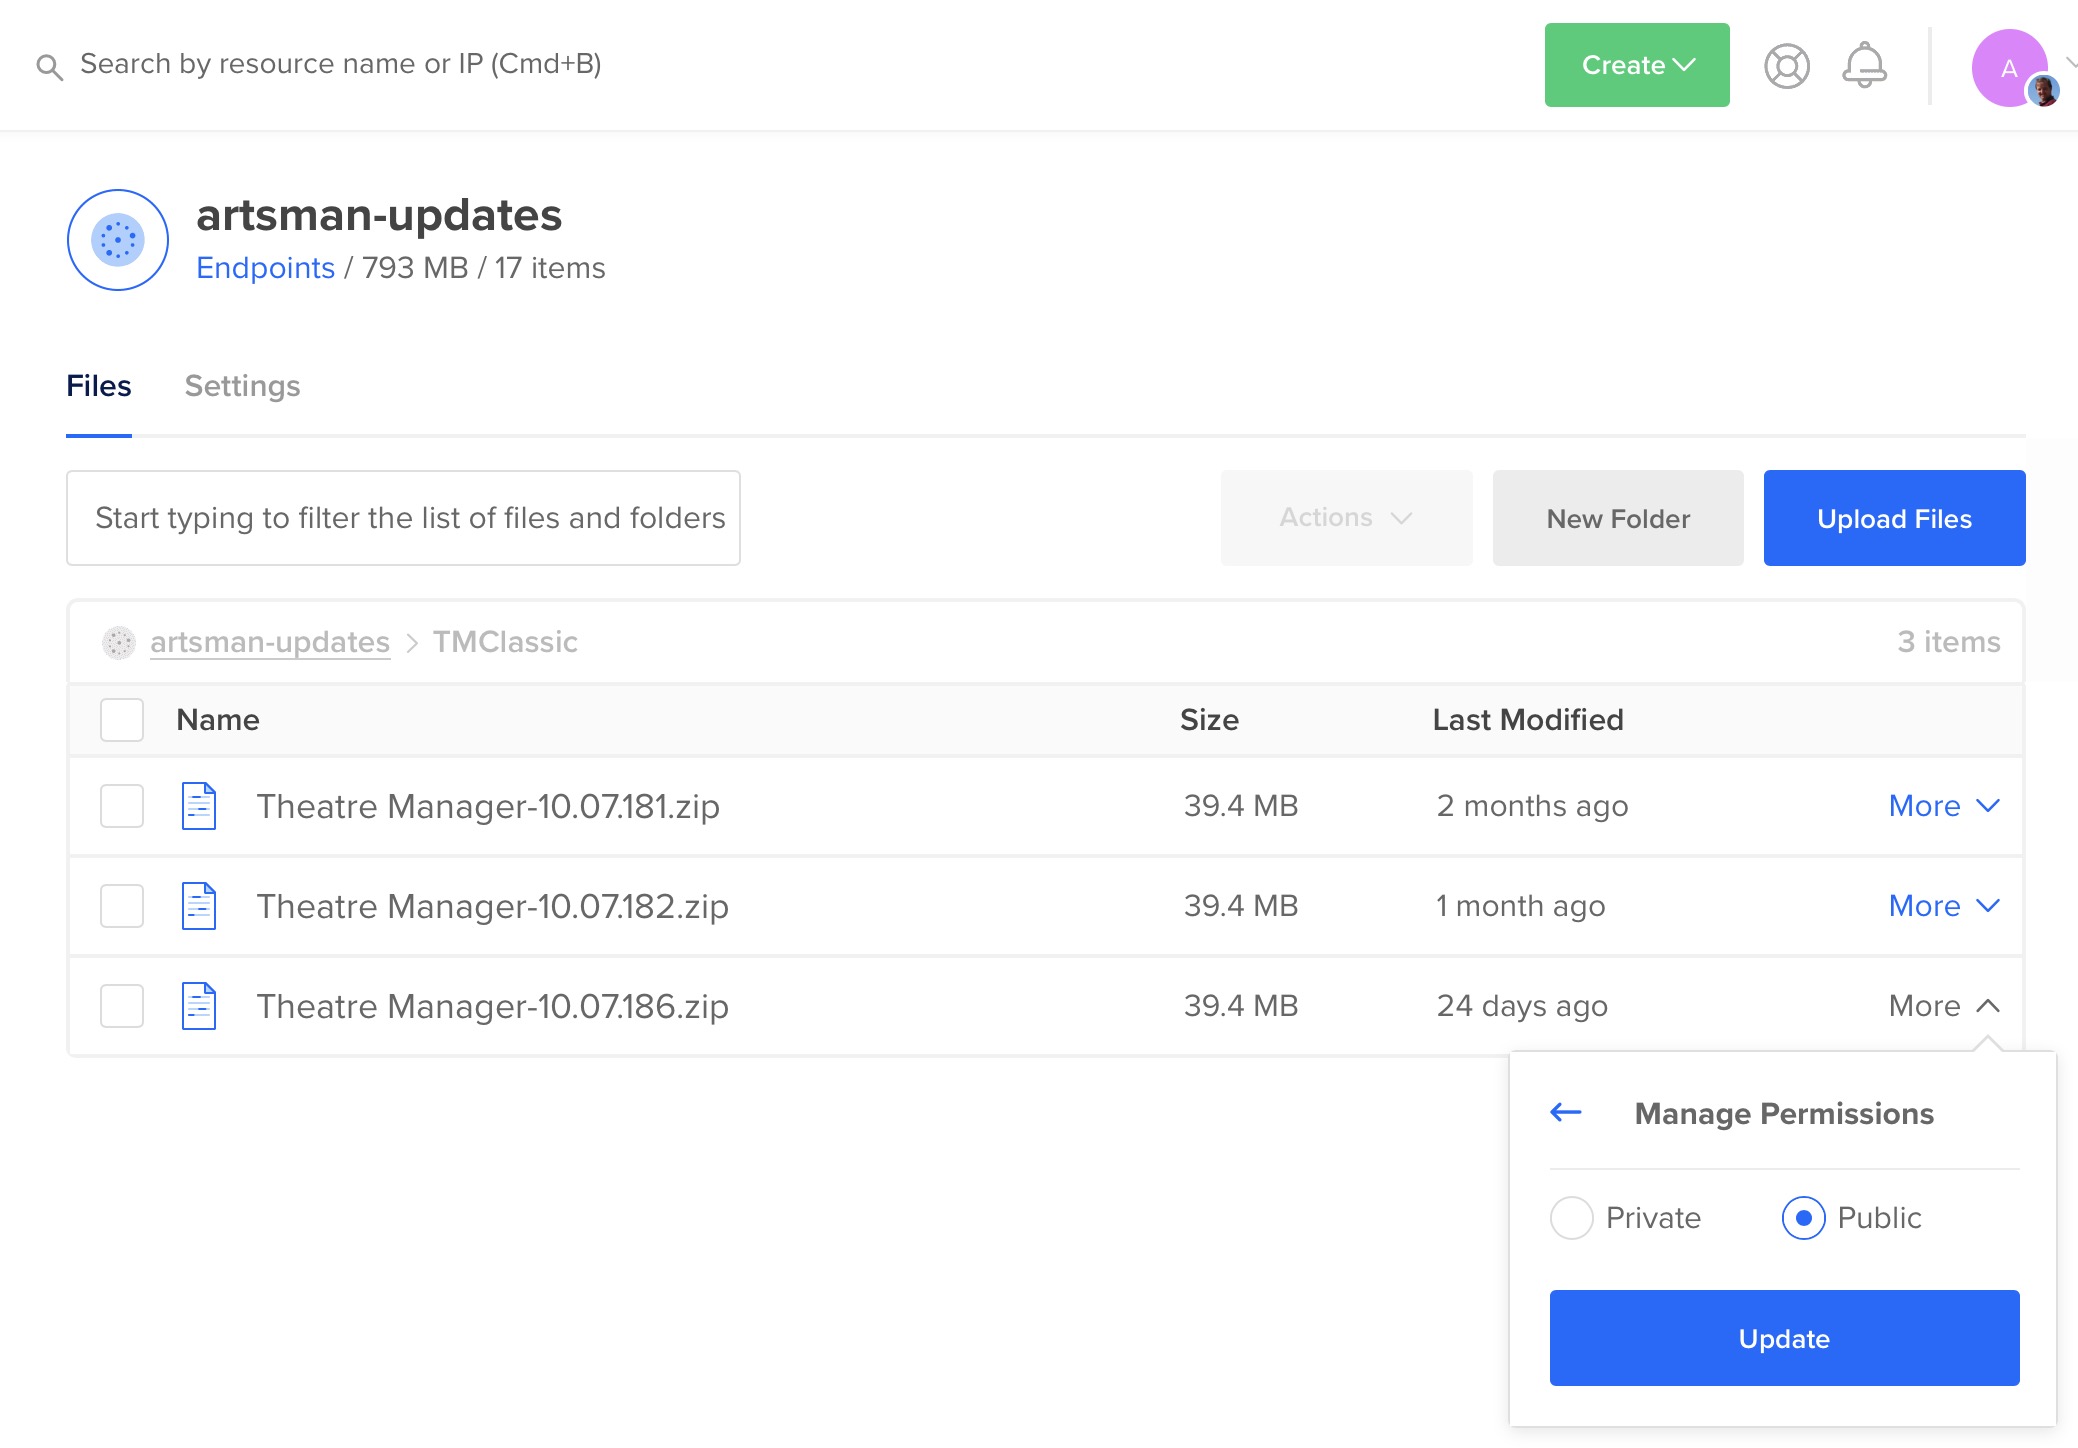Click the '24 days ago' modified value
Screen dimensions: 2078x1448
click(x=1522, y=1006)
